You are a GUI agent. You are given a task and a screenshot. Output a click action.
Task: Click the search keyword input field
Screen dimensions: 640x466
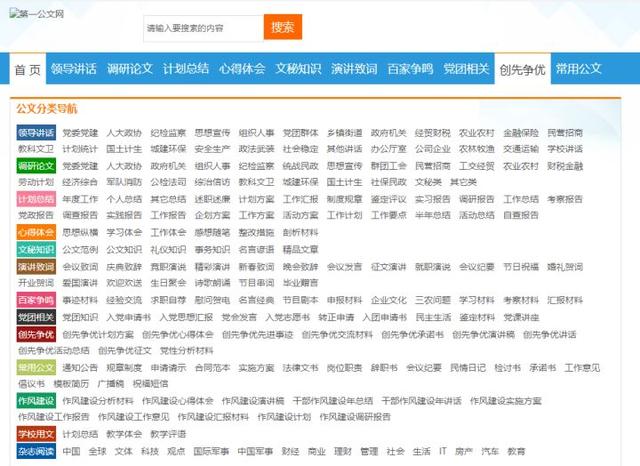(203, 28)
